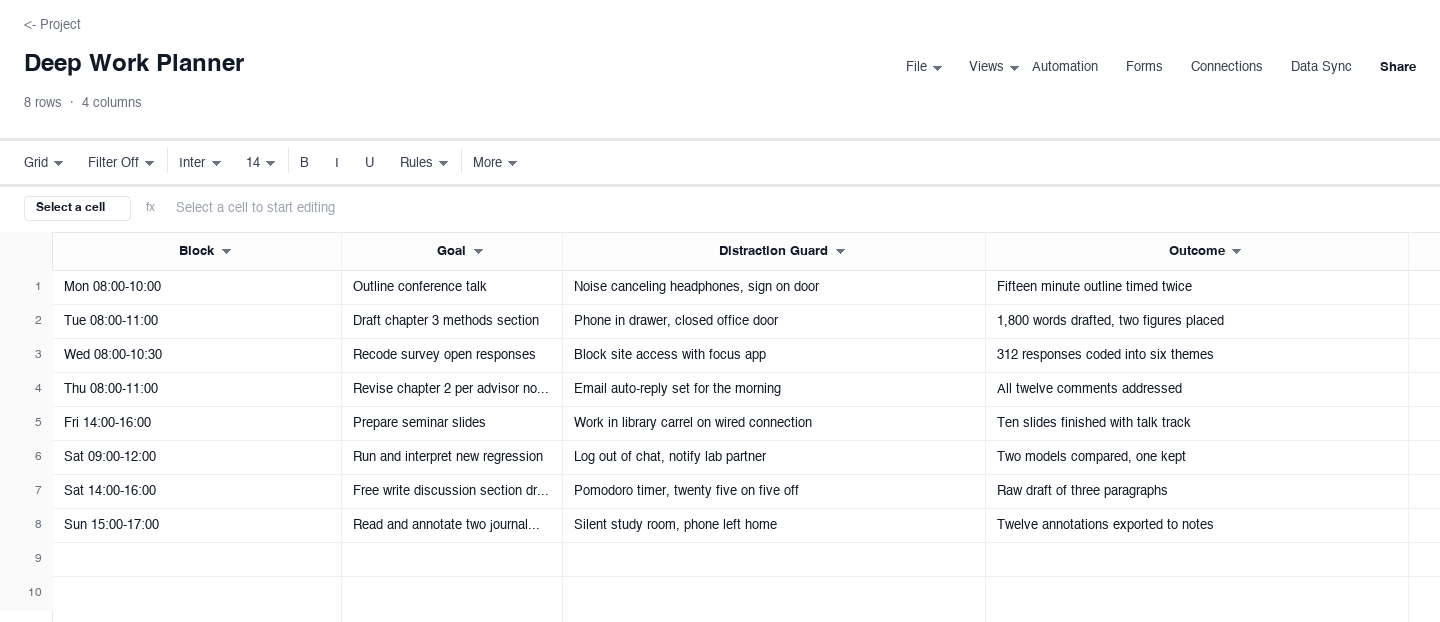Open the Rules dropdown
Screen dimensions: 1440x622
[424, 163]
